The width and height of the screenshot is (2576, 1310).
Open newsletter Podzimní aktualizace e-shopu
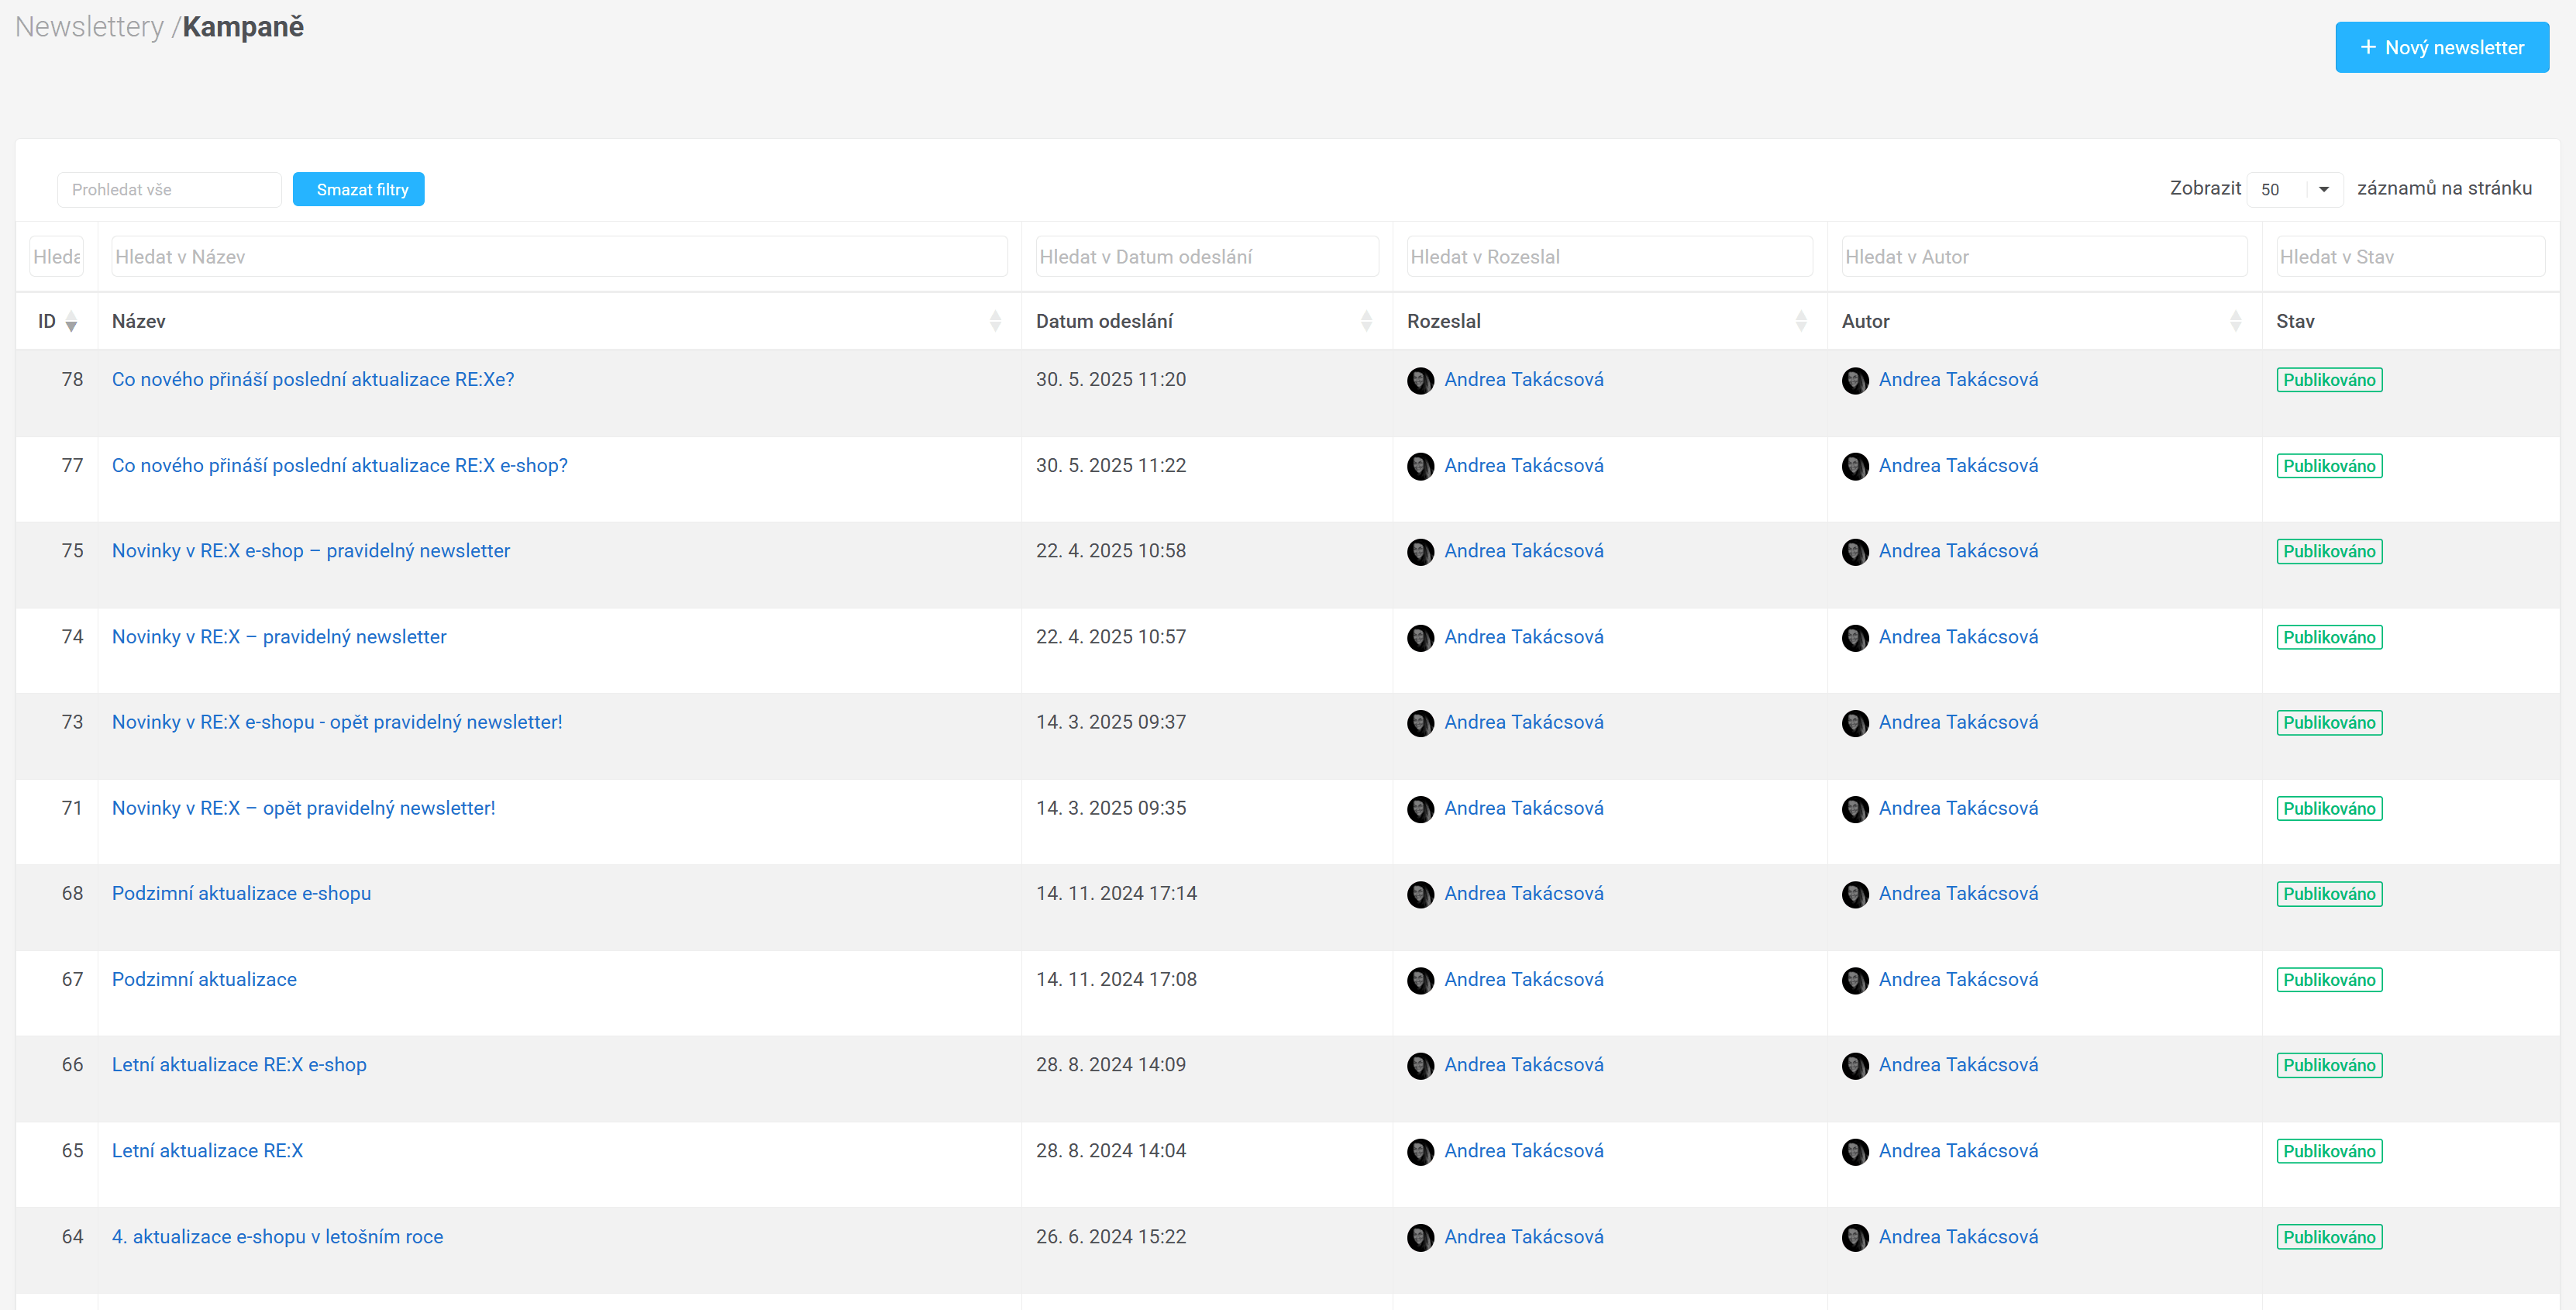241,893
